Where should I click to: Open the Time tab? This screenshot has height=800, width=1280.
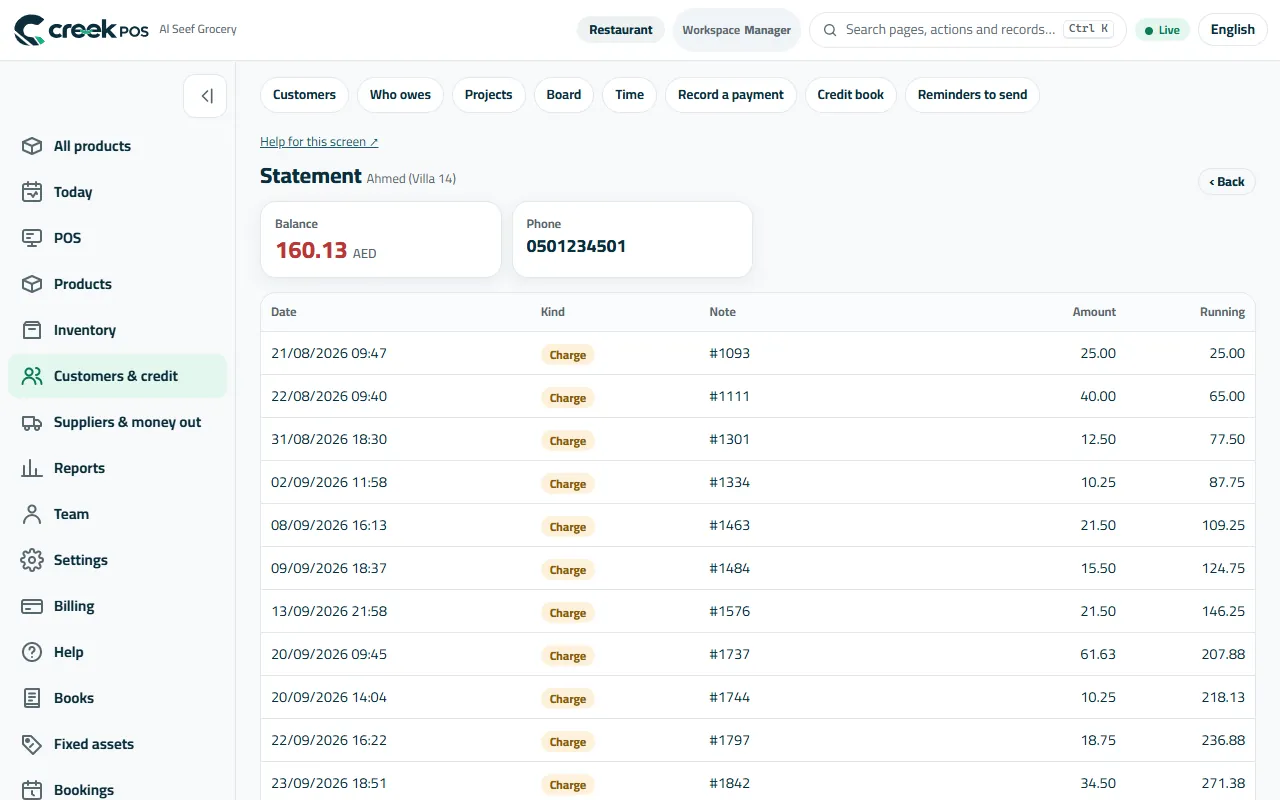coord(630,95)
